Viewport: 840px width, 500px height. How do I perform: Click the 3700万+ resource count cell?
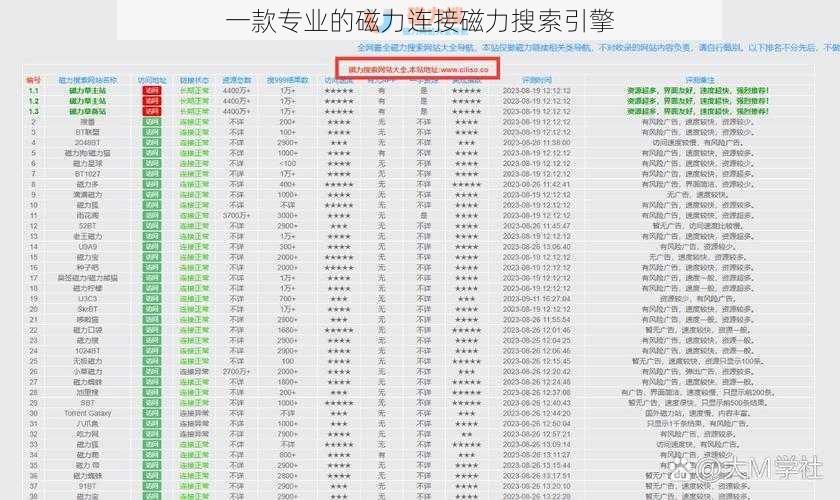click(x=236, y=215)
